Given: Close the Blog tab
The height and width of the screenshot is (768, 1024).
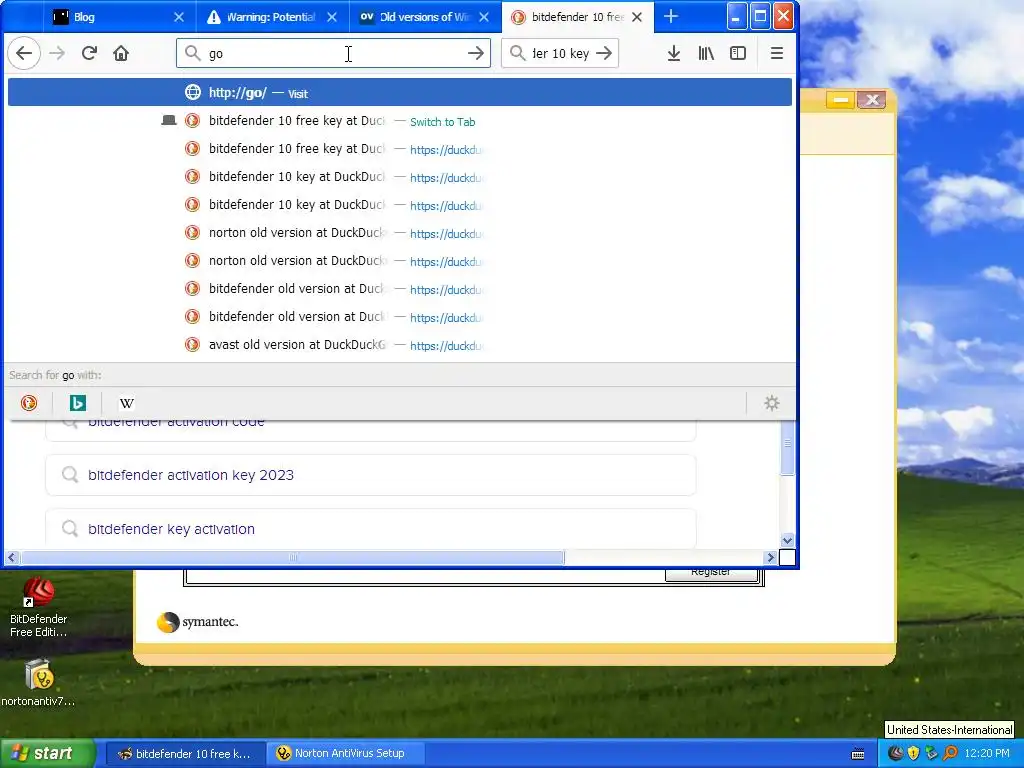Looking at the screenshot, I should coord(179,17).
